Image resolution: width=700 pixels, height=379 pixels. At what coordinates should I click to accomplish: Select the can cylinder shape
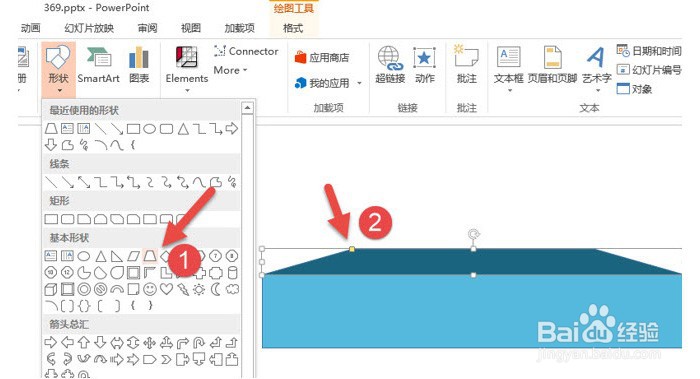pos(232,272)
